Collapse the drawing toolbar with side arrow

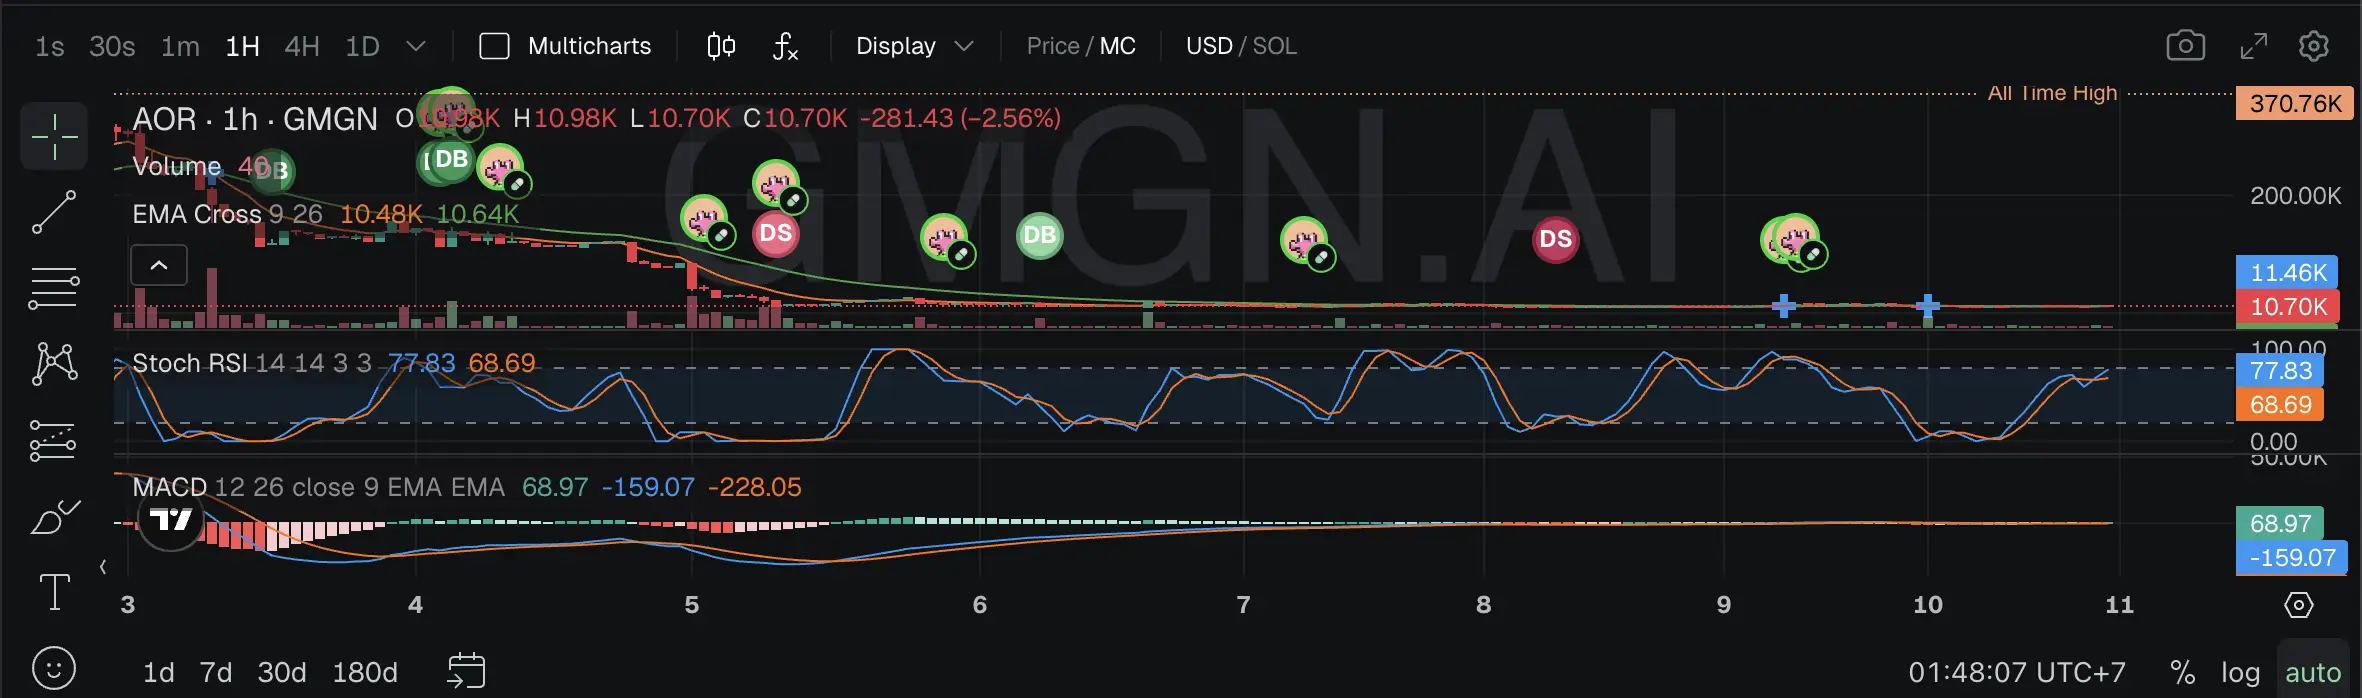pyautogui.click(x=103, y=567)
